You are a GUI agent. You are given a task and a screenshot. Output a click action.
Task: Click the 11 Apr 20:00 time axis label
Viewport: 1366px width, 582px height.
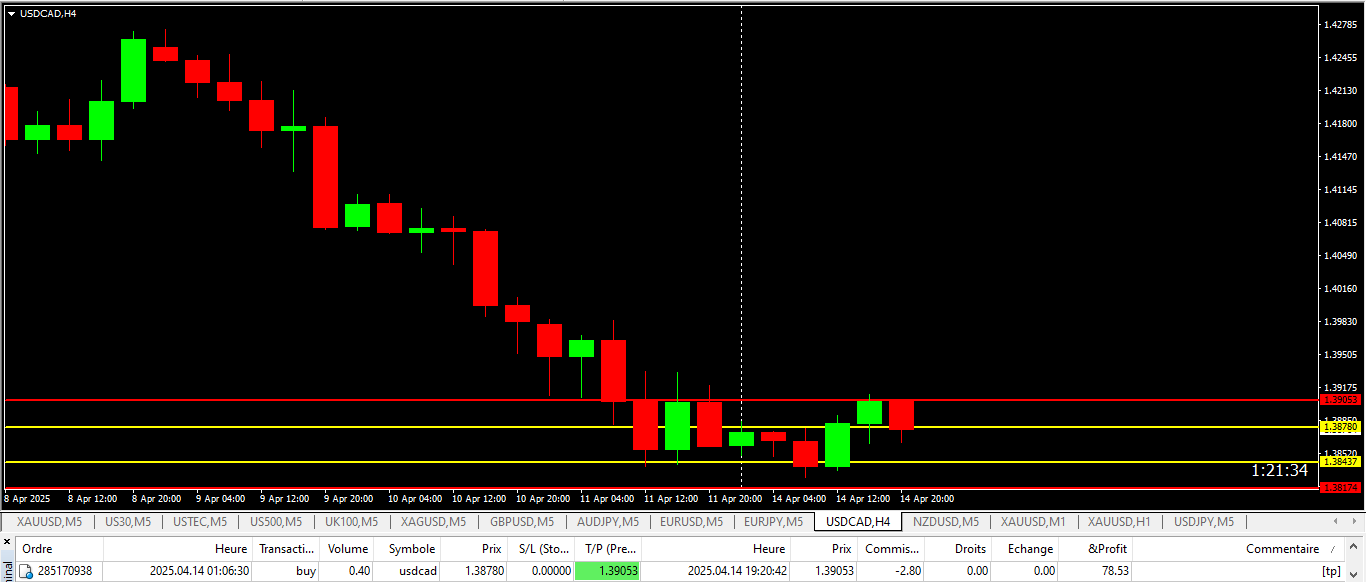point(735,498)
